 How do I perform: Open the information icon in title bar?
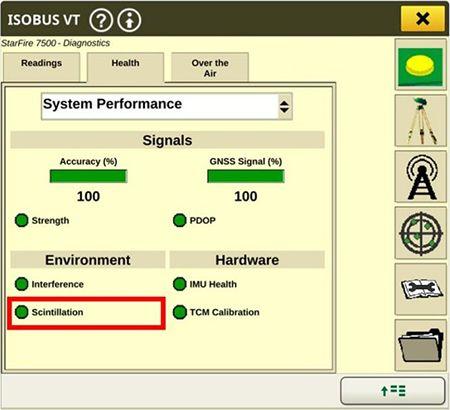[129, 20]
